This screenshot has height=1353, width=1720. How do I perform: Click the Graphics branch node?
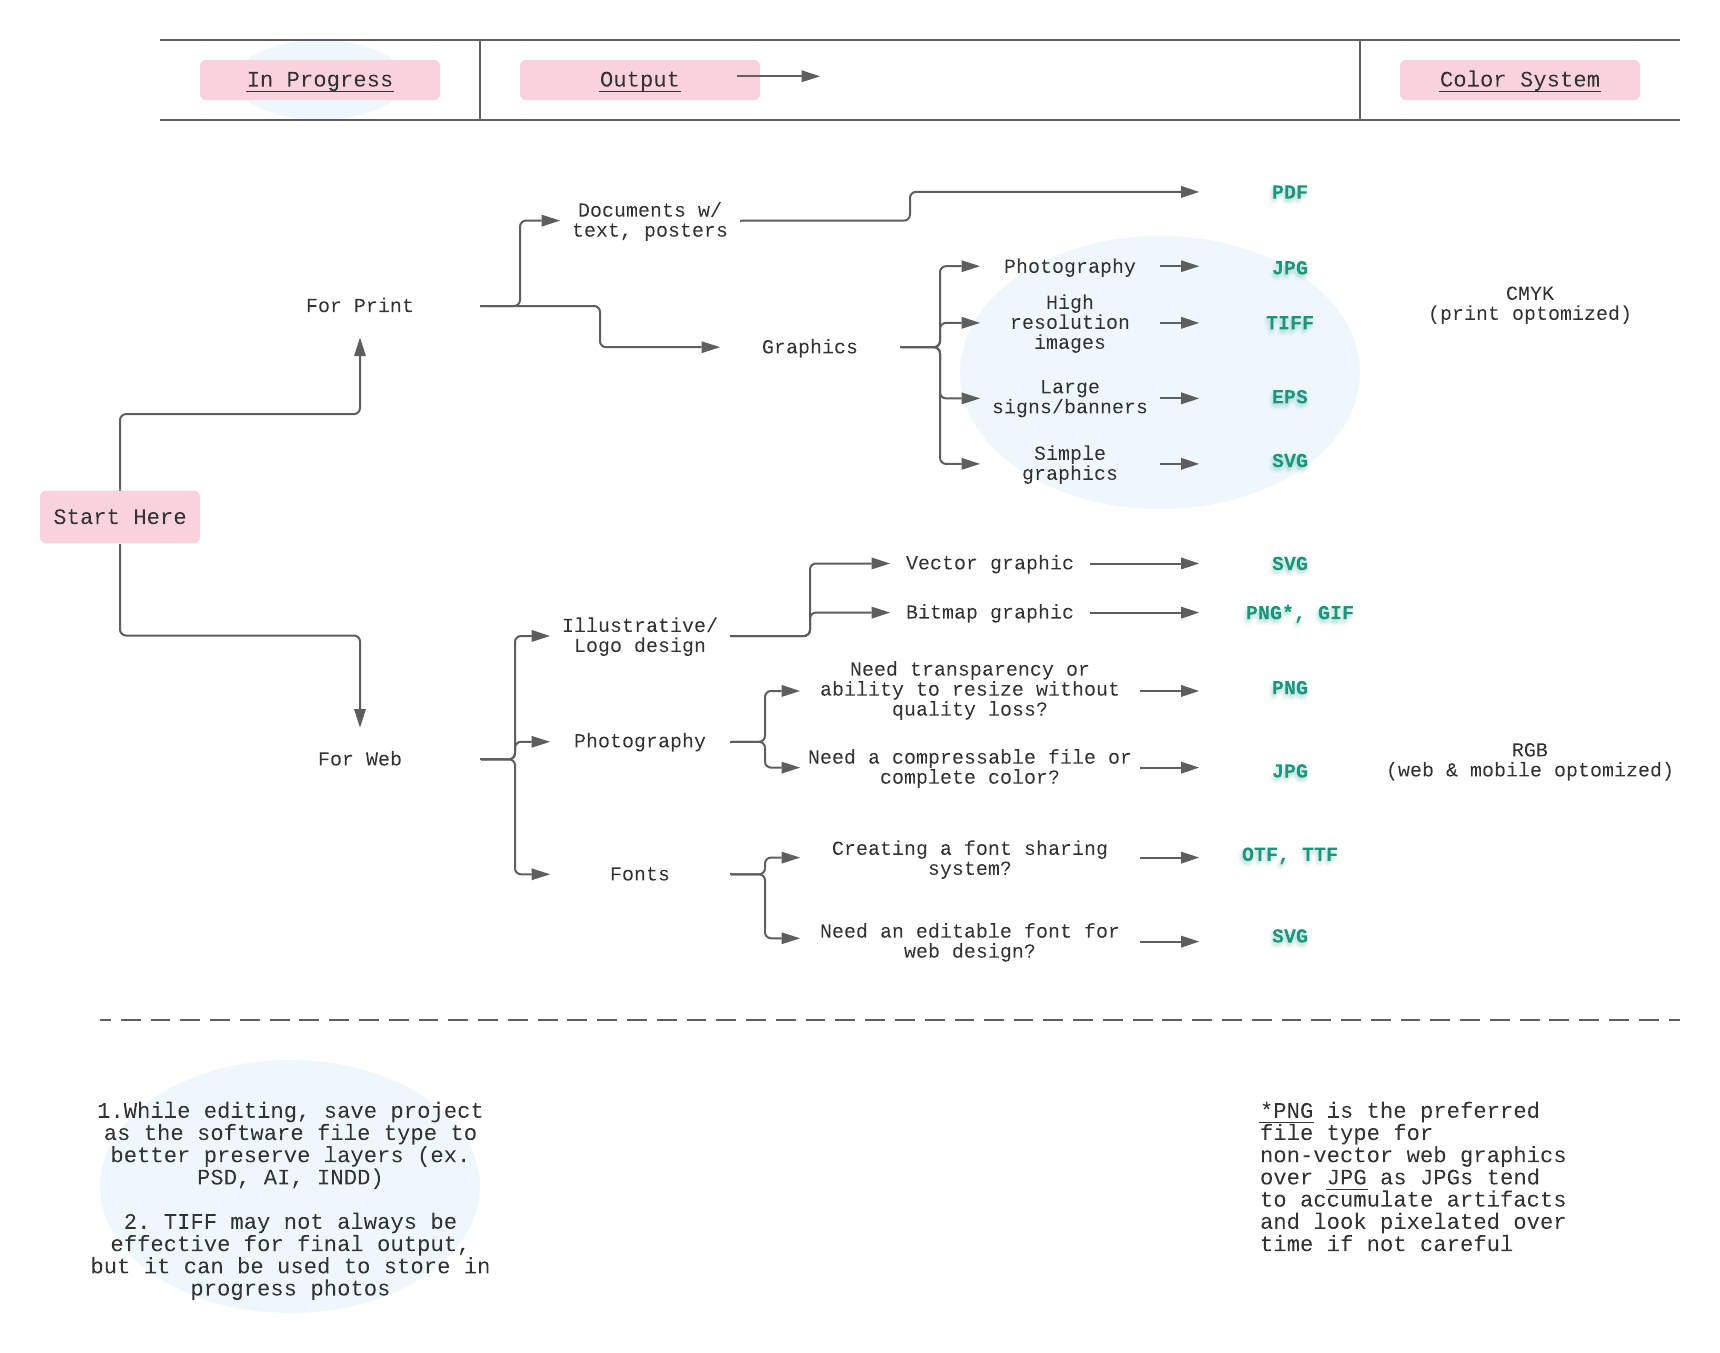coord(809,347)
